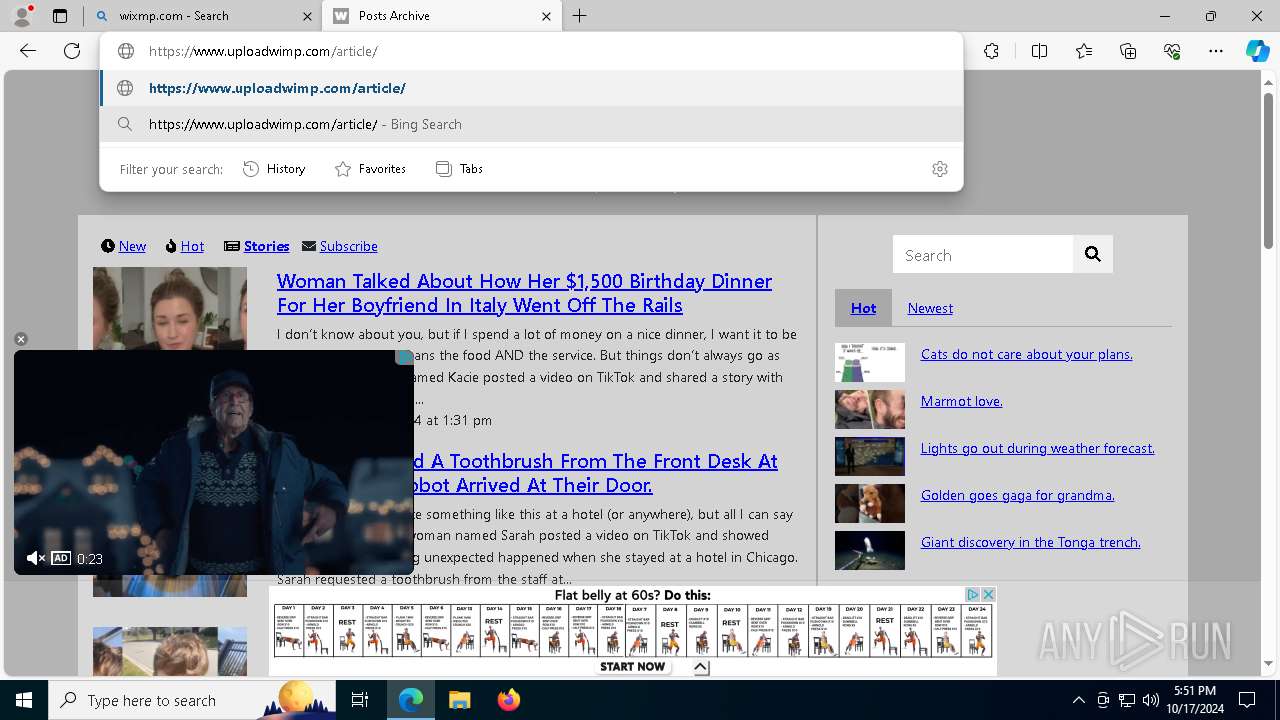Image resolution: width=1280 pixels, height=720 pixels.
Task: Open the $1,500 Birthday Dinner article
Action: pos(524,293)
